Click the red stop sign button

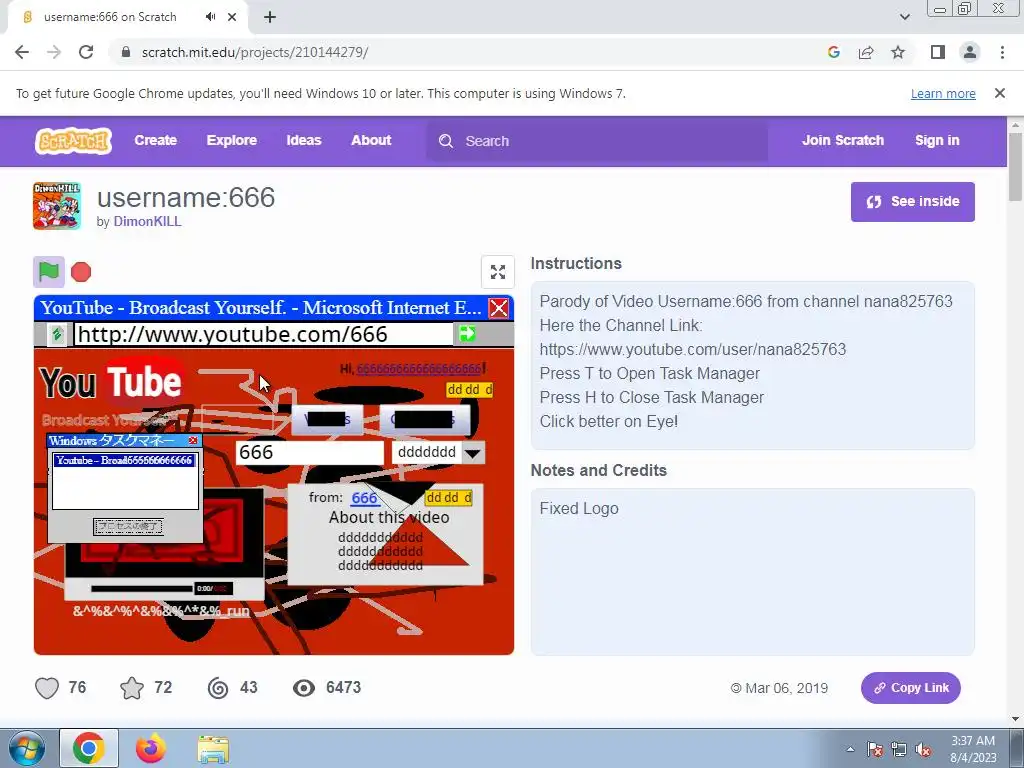[81, 272]
